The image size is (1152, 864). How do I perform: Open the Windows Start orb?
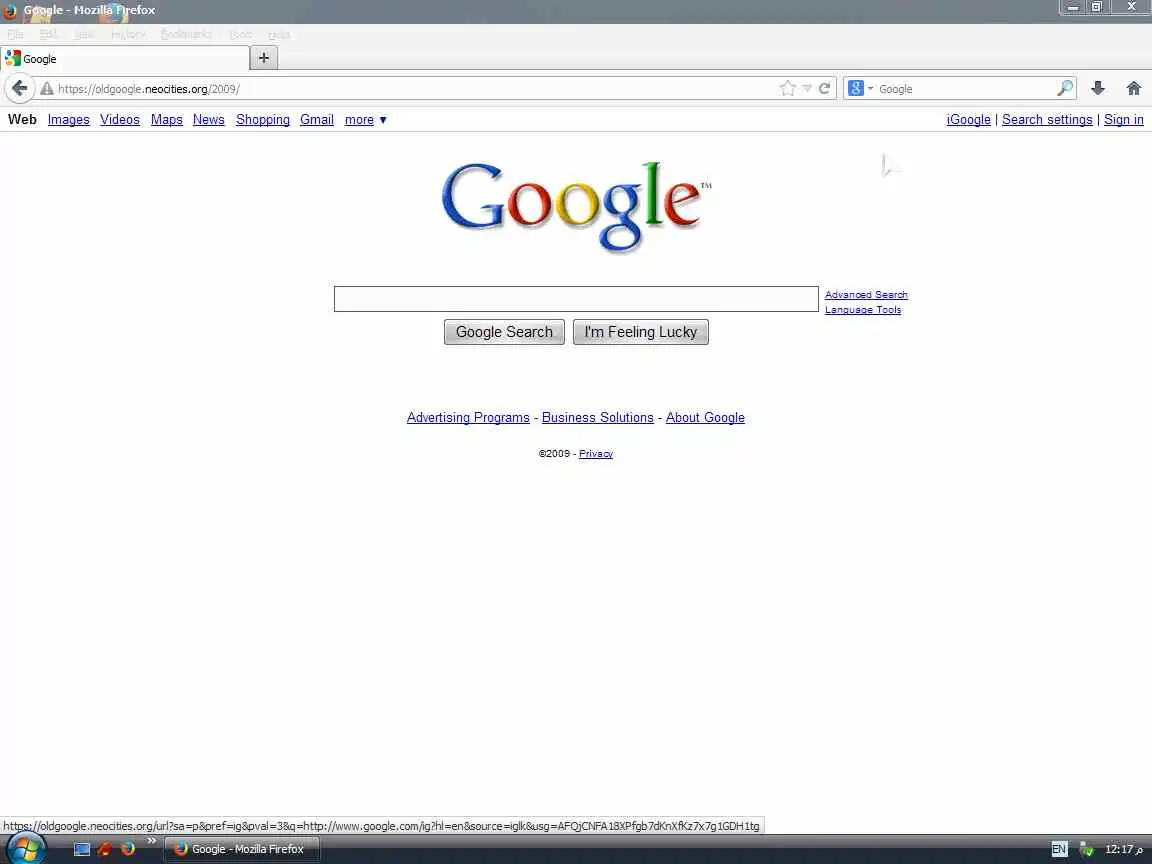[x=26, y=849]
